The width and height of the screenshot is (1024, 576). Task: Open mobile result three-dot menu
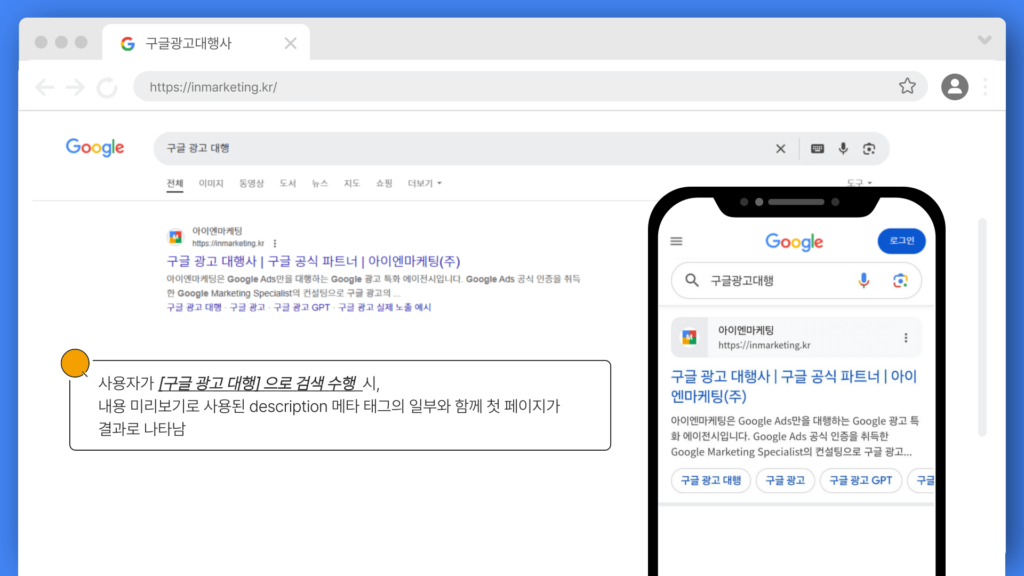click(905, 338)
